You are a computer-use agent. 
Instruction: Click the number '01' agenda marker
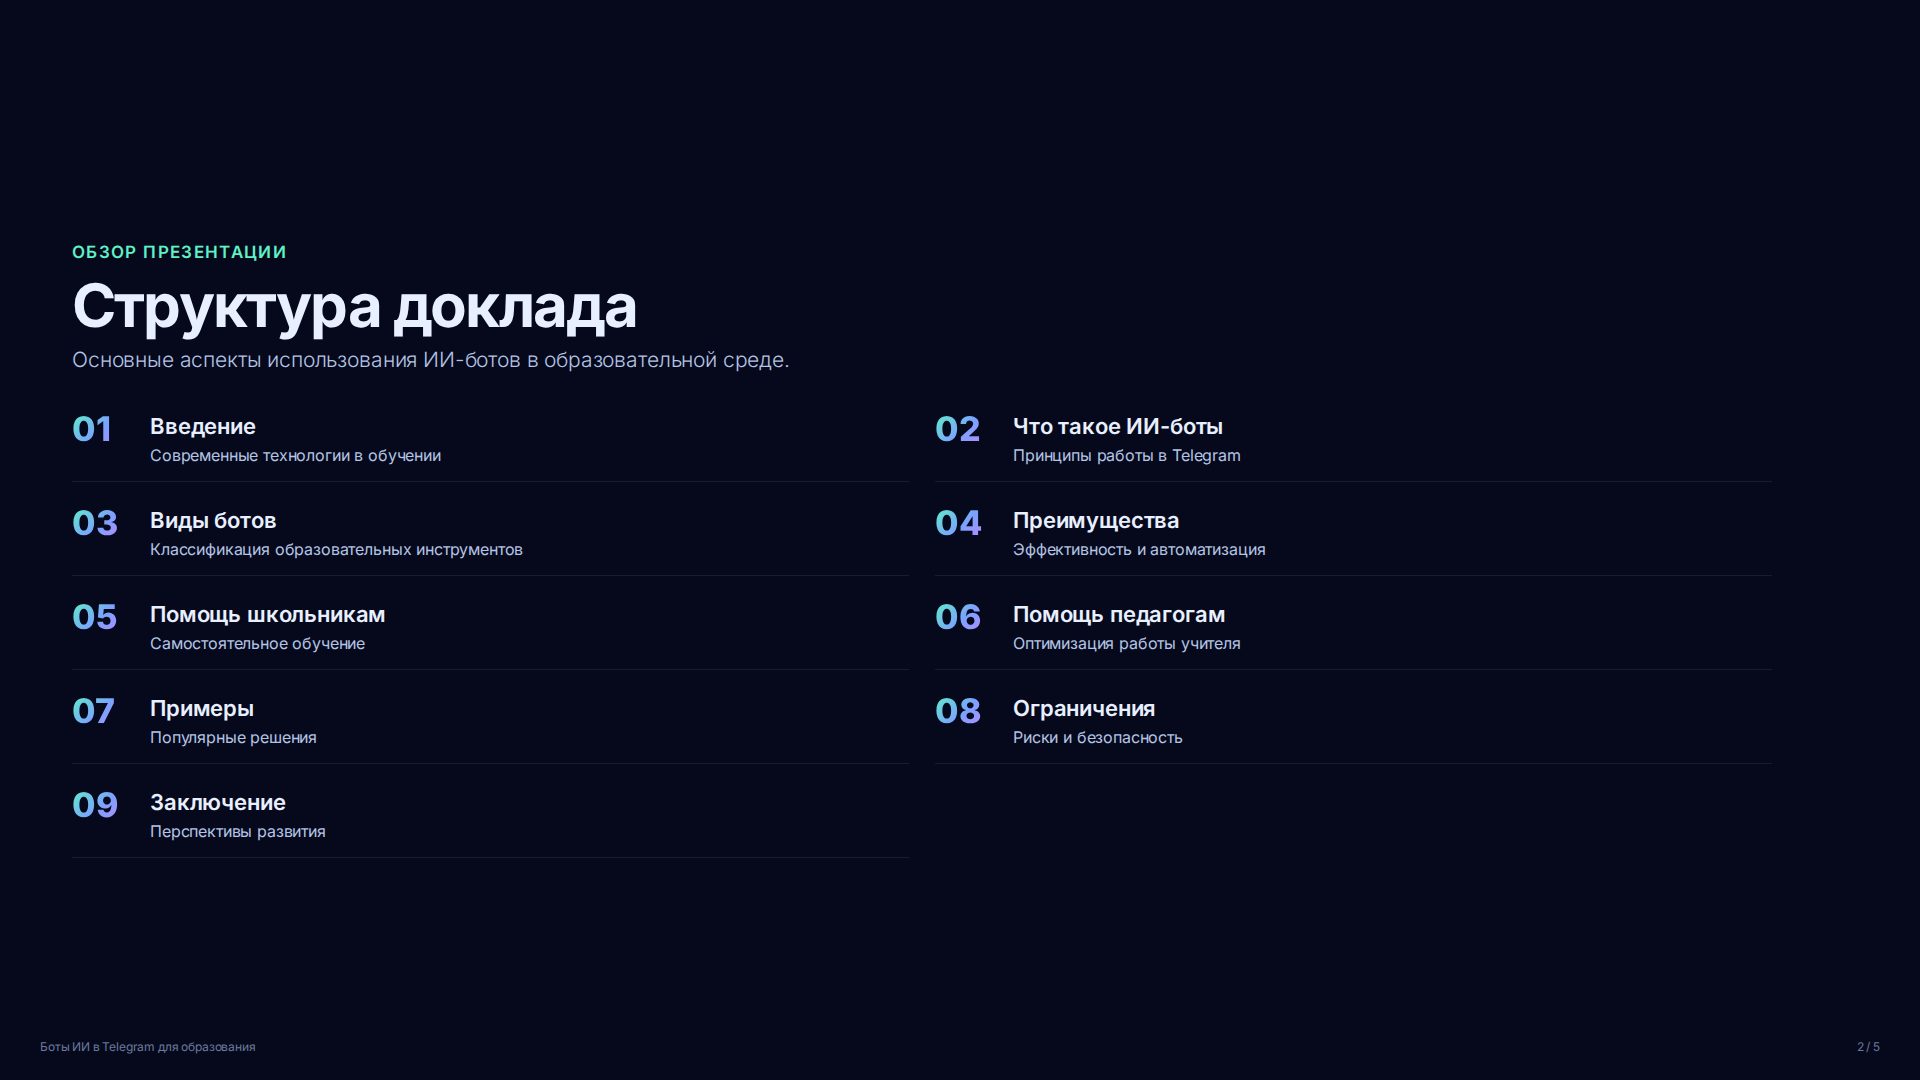click(92, 429)
